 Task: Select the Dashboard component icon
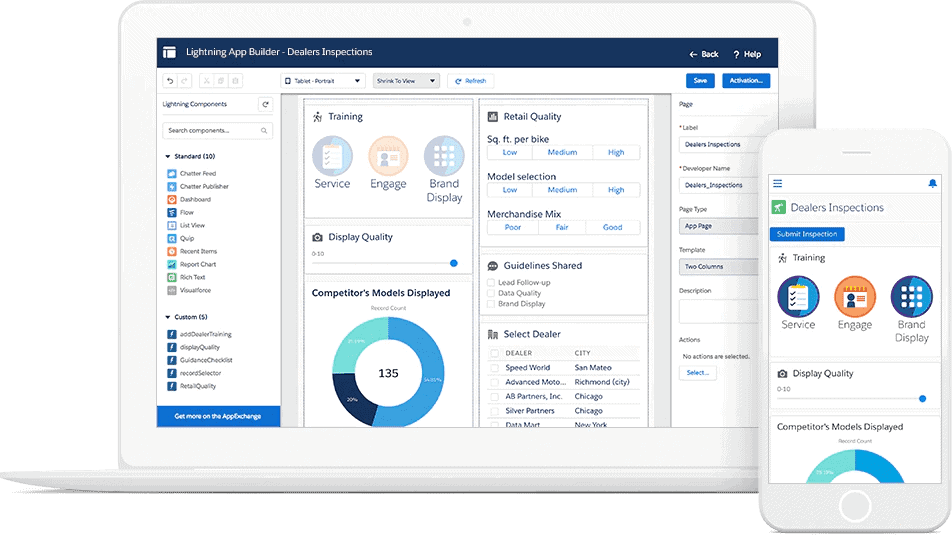click(172, 199)
